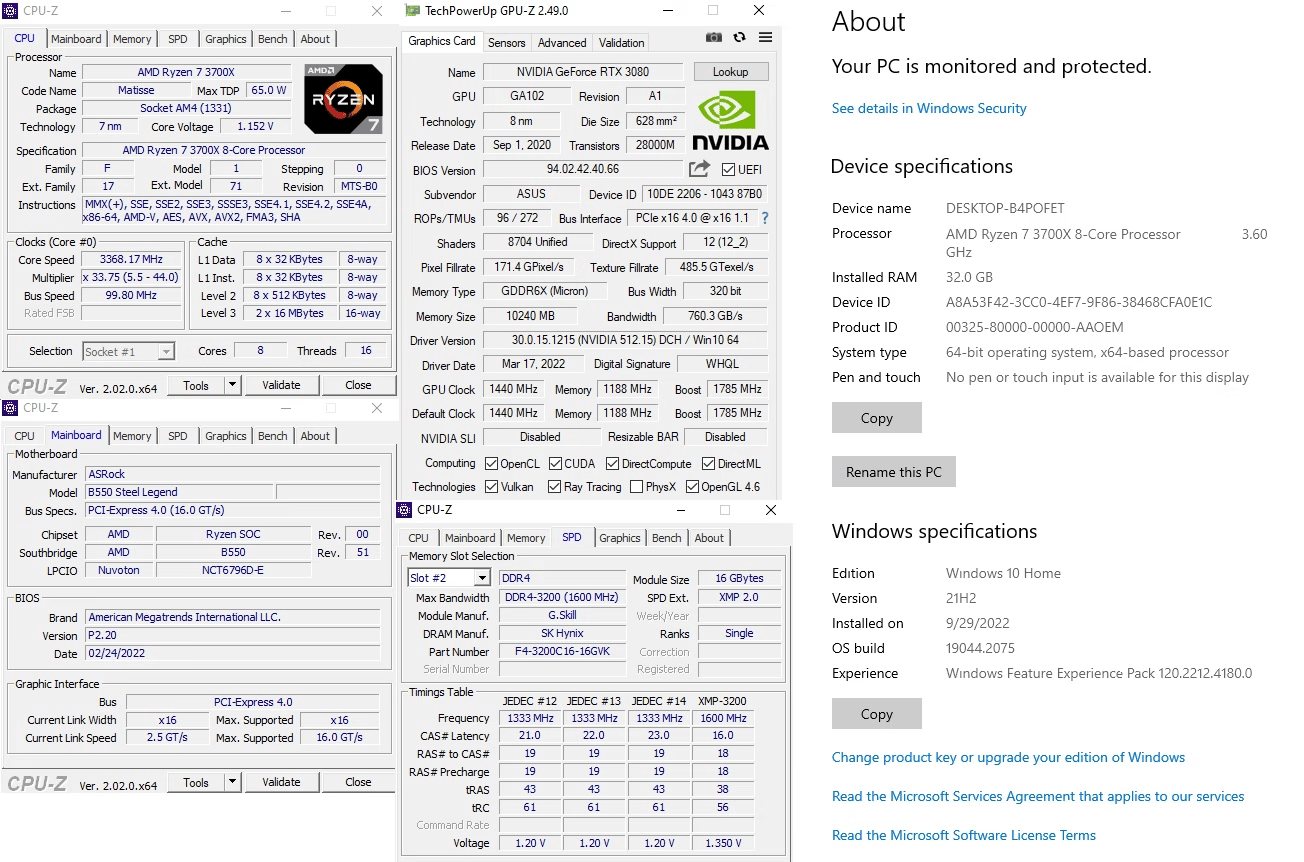Click the BIOS export share icon
Viewport: 1304px width, 862px height.
tap(699, 169)
